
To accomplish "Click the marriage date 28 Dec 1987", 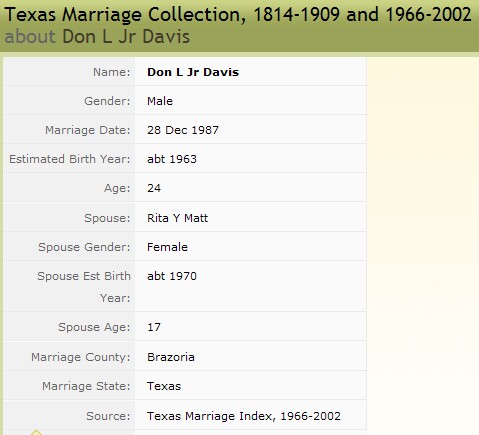I will click(183, 130).
